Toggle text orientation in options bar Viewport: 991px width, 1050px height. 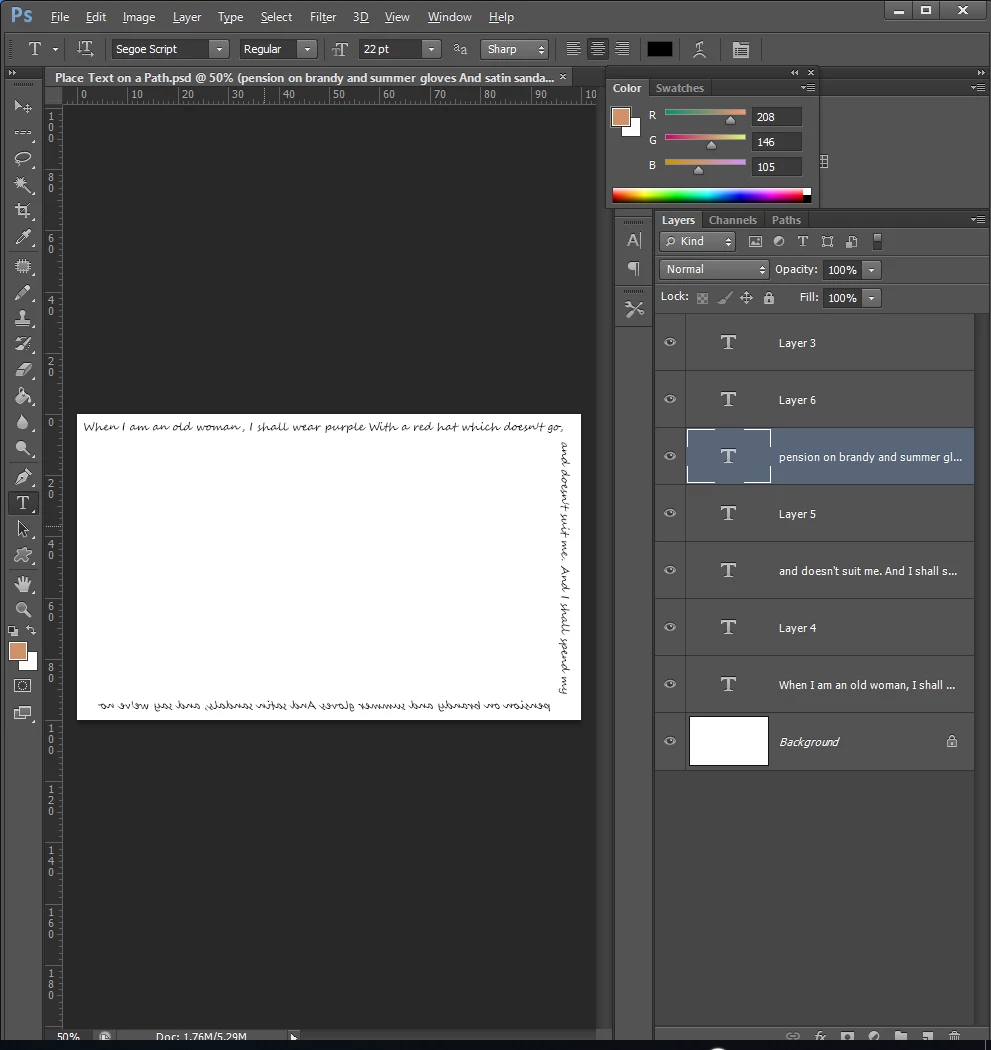coord(85,49)
